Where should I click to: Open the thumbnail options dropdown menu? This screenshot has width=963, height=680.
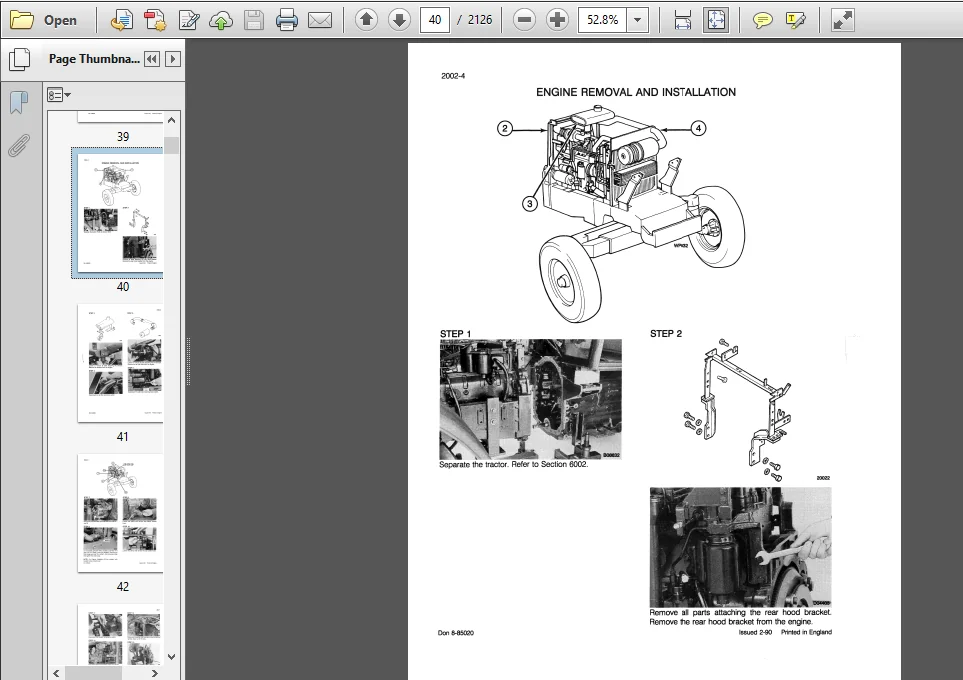[x=59, y=95]
